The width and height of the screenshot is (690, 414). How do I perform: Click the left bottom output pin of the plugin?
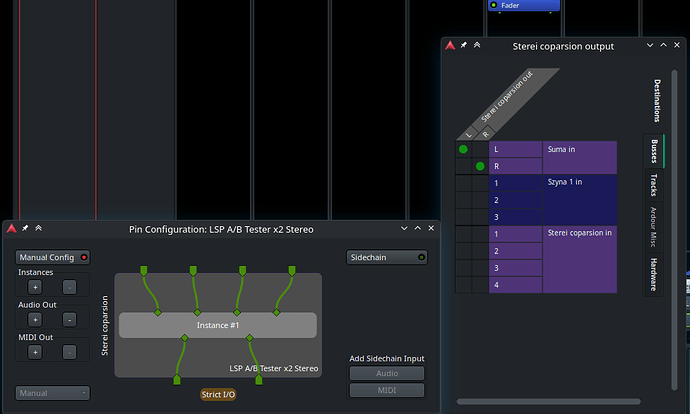point(177,379)
